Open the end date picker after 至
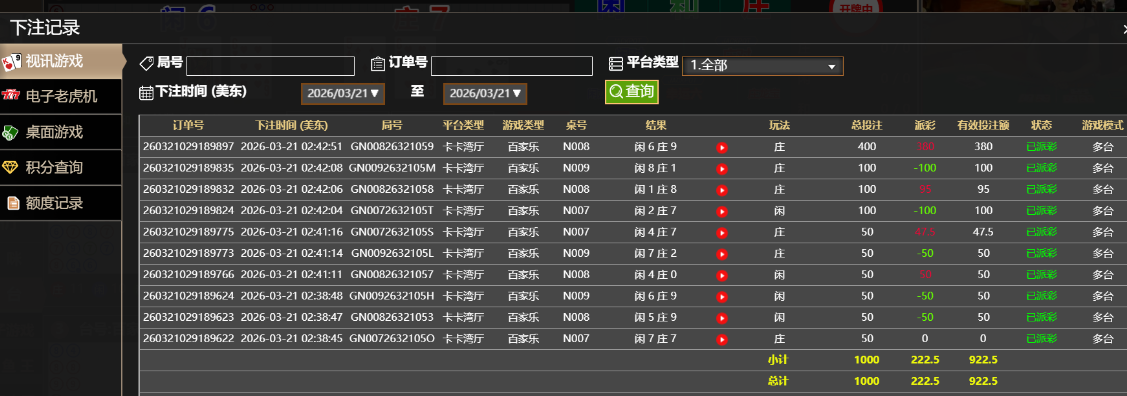1127x396 pixels. pyautogui.click(x=485, y=93)
